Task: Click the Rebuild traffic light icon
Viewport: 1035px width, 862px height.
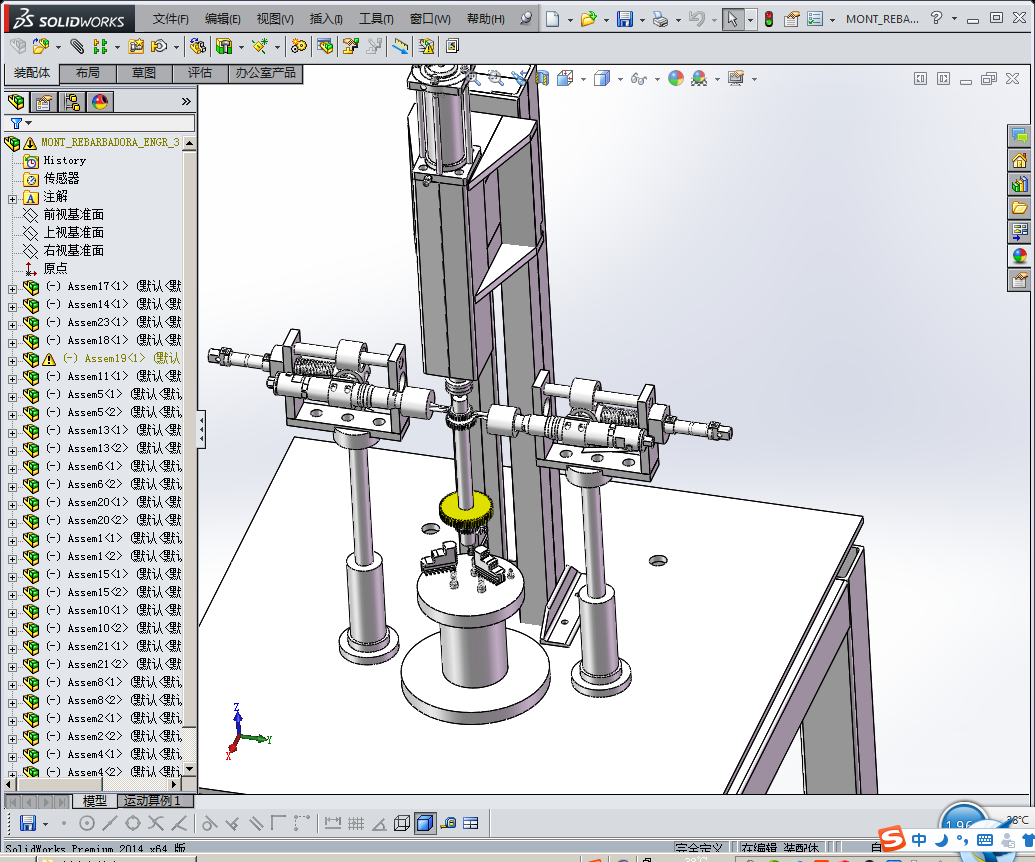Action: [768, 19]
